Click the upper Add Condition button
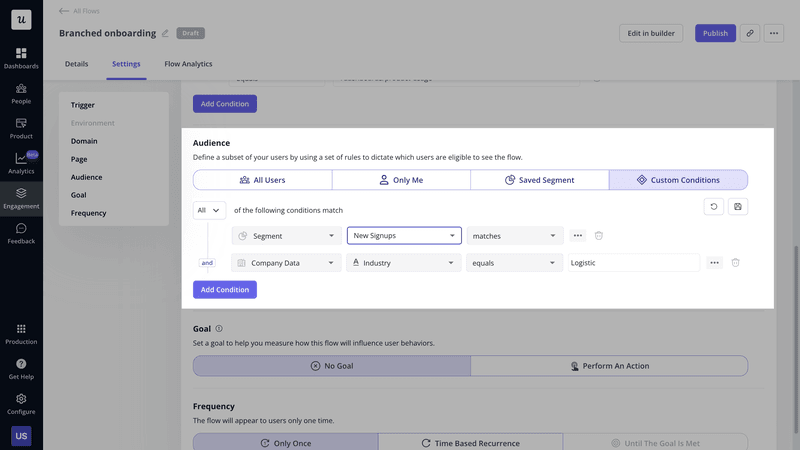Image resolution: width=800 pixels, height=450 pixels. tap(224, 104)
